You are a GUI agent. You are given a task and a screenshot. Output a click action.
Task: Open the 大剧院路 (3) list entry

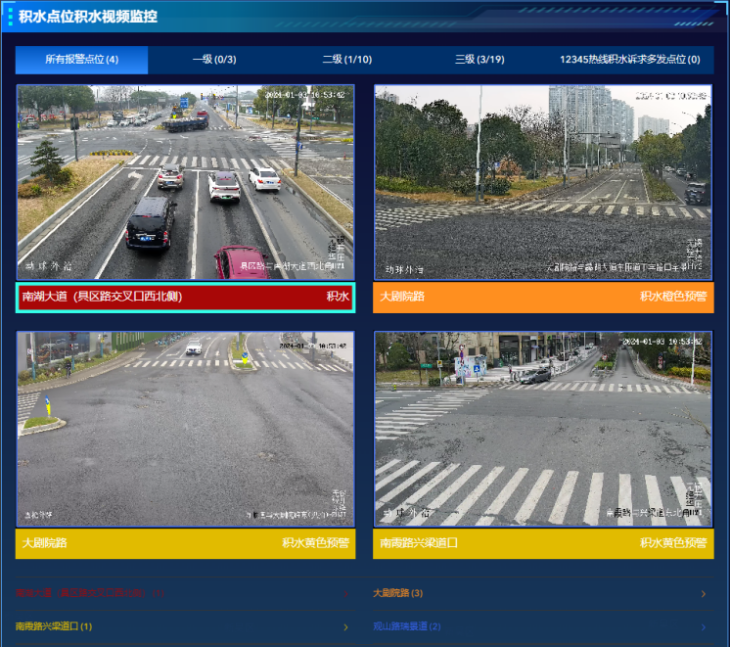click(x=398, y=594)
